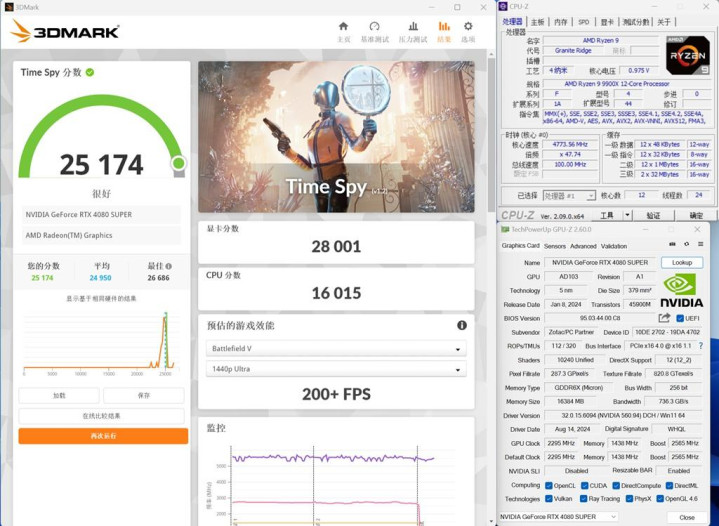Toggle the Ray Tracing checkbox in GPU-Z
The width and height of the screenshot is (719, 526).
pyautogui.click(x=583, y=498)
